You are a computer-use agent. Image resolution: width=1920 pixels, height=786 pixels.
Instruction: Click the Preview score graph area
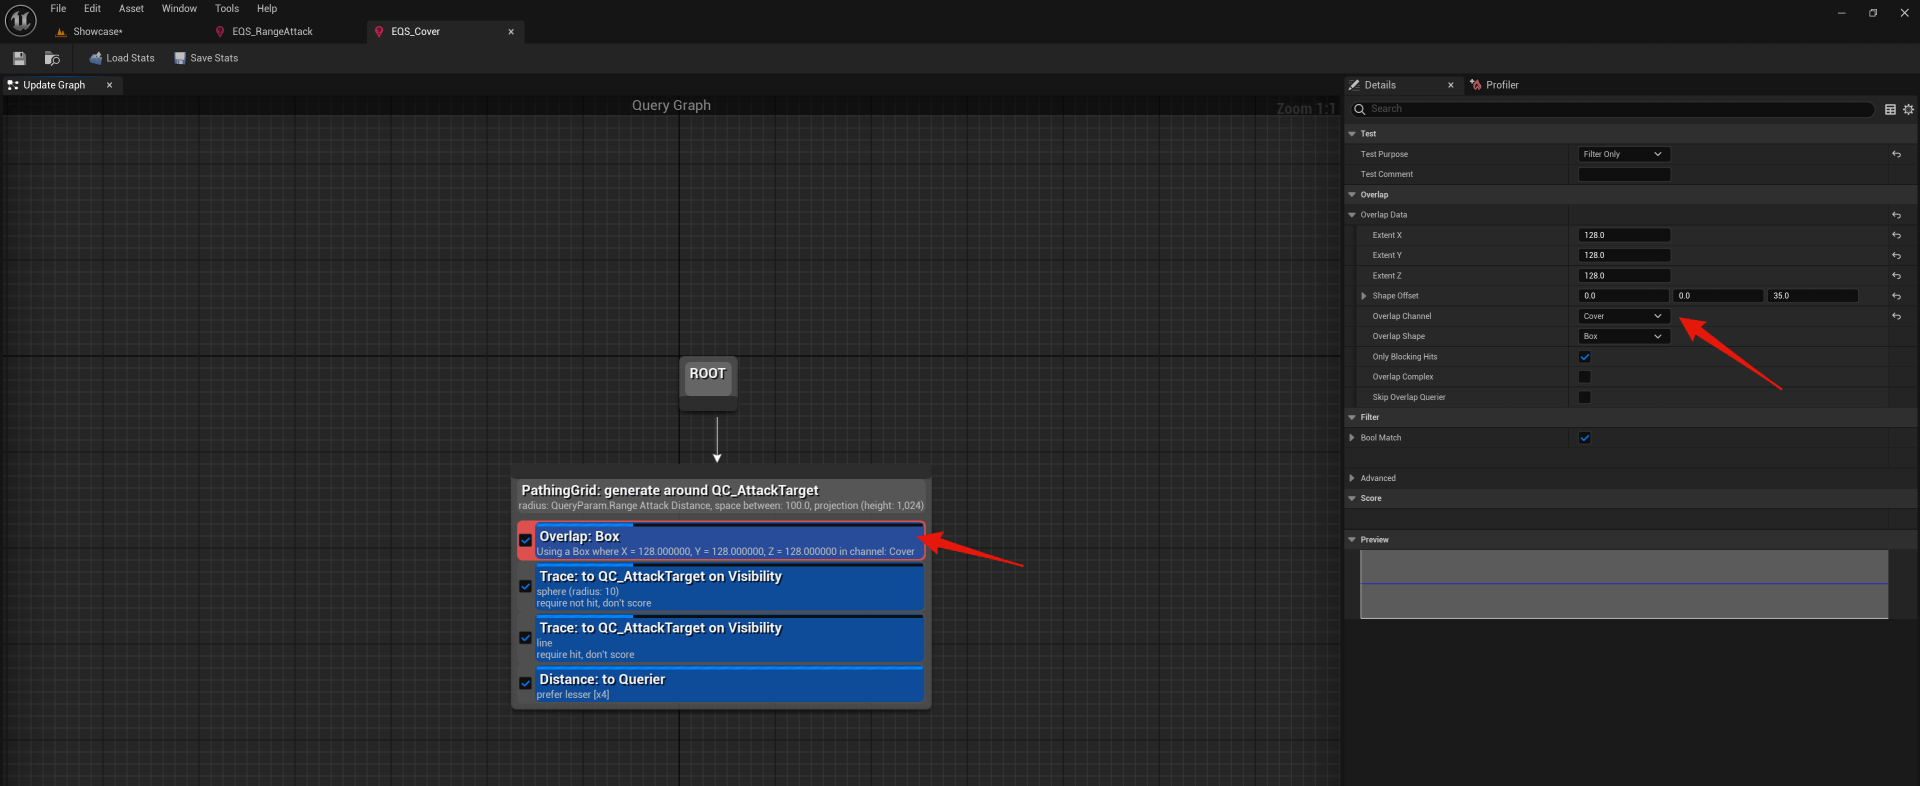point(1623,584)
